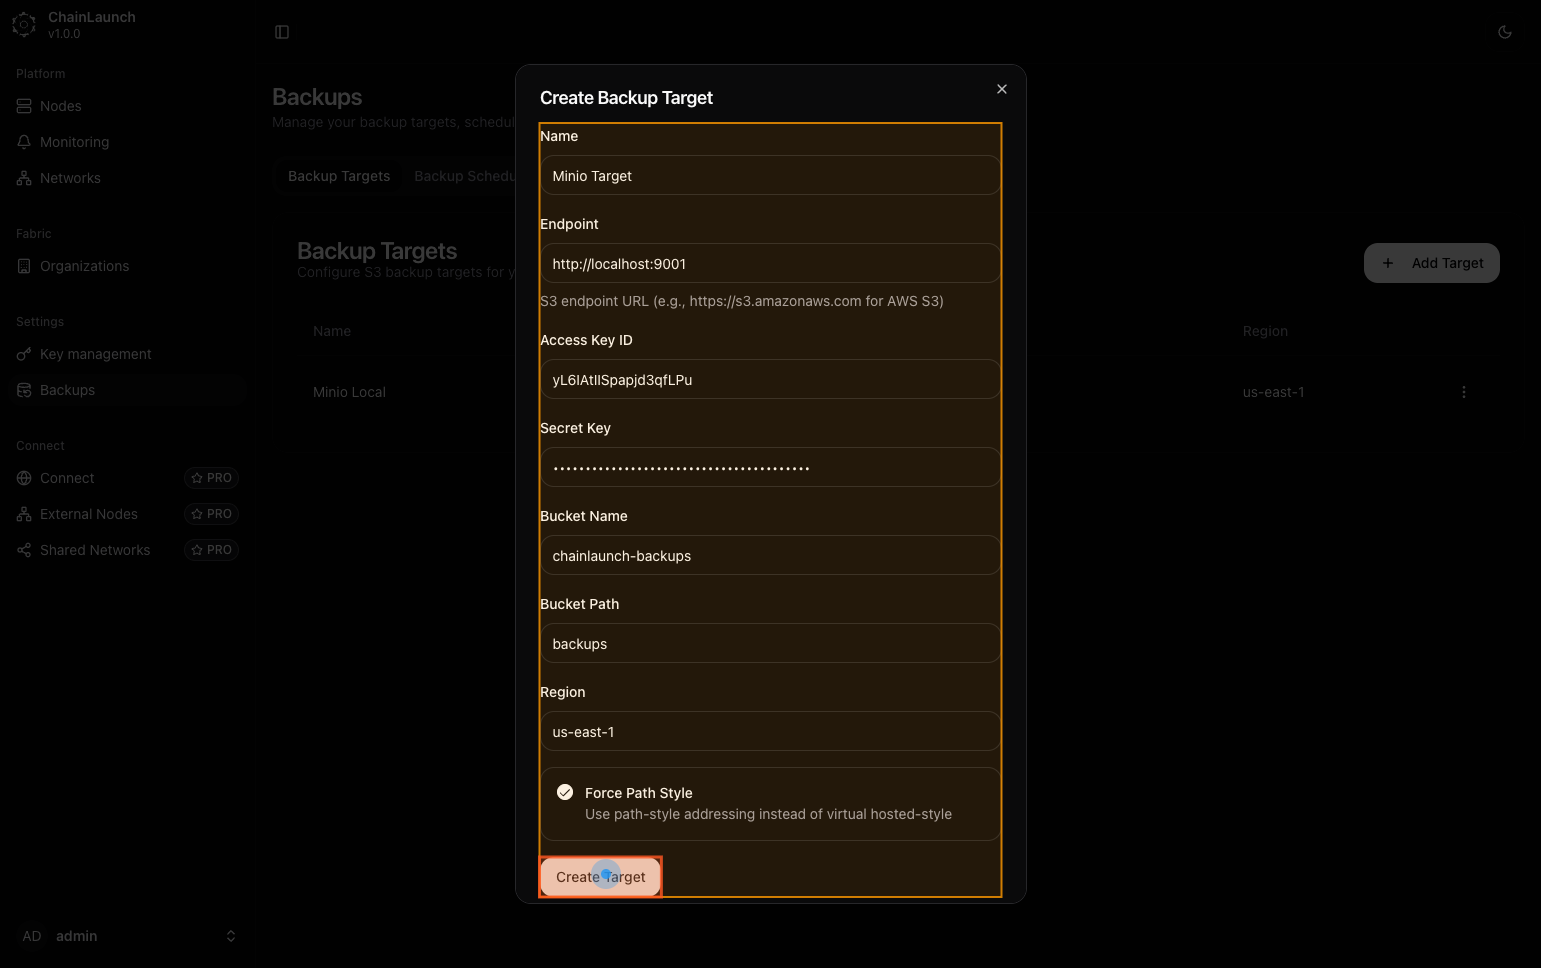Click the Organizations building icon
The height and width of the screenshot is (968, 1541).
pyautogui.click(x=24, y=266)
